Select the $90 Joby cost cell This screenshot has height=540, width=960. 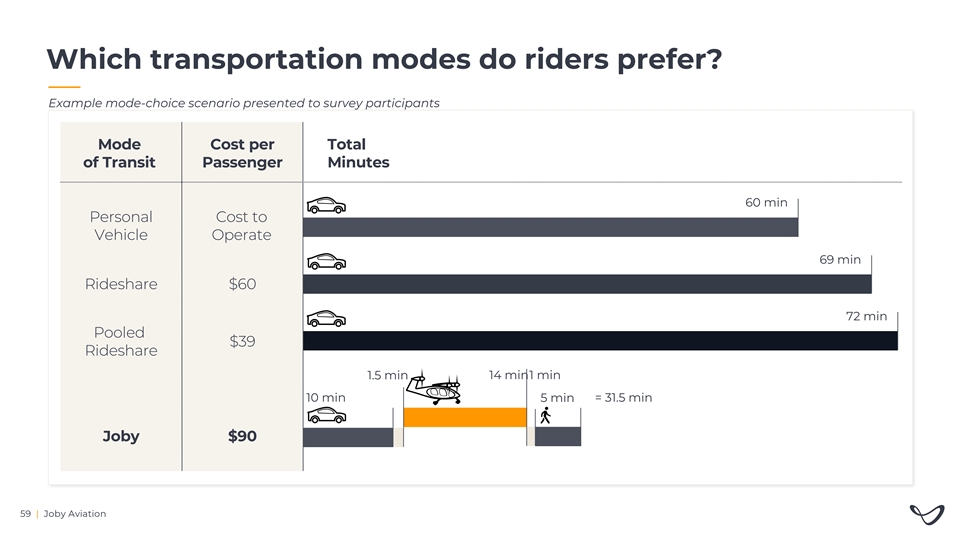click(x=242, y=436)
